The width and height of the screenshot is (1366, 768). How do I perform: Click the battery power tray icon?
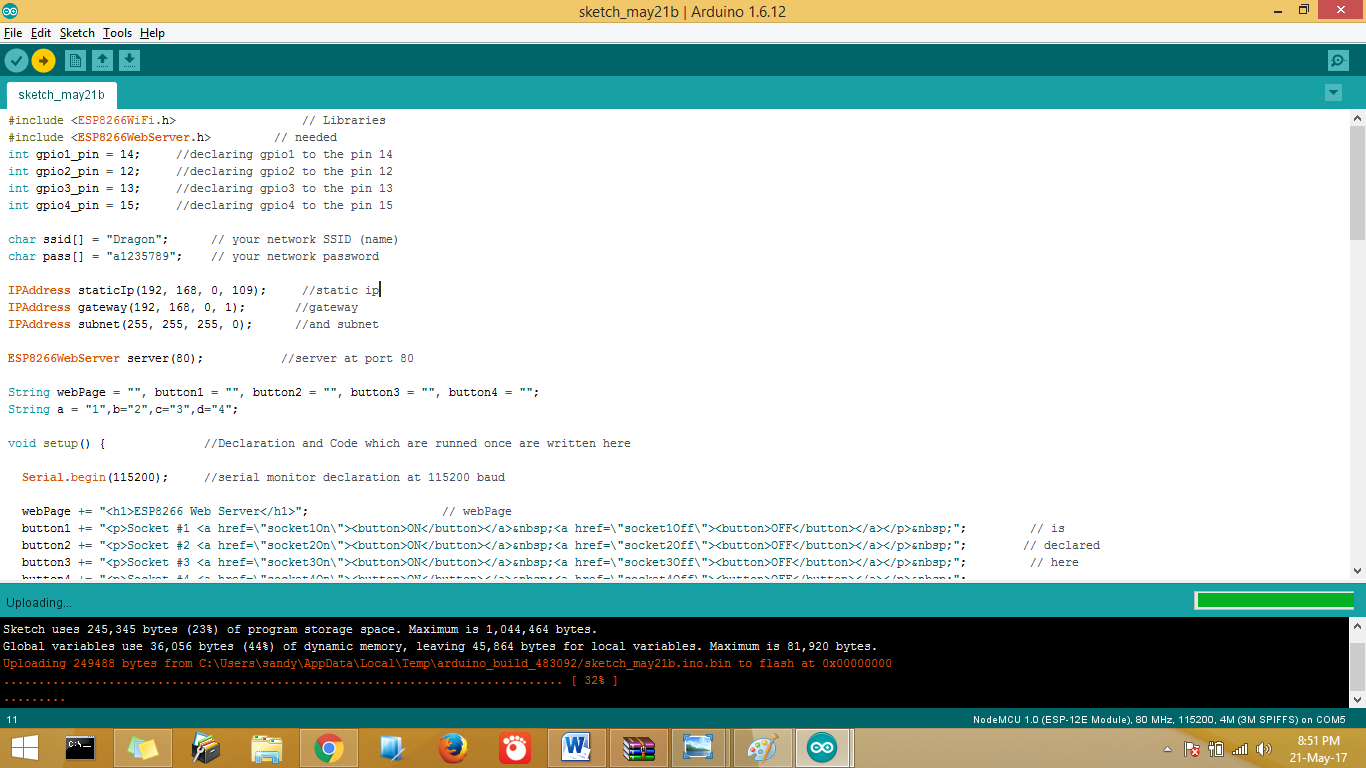click(x=1216, y=749)
